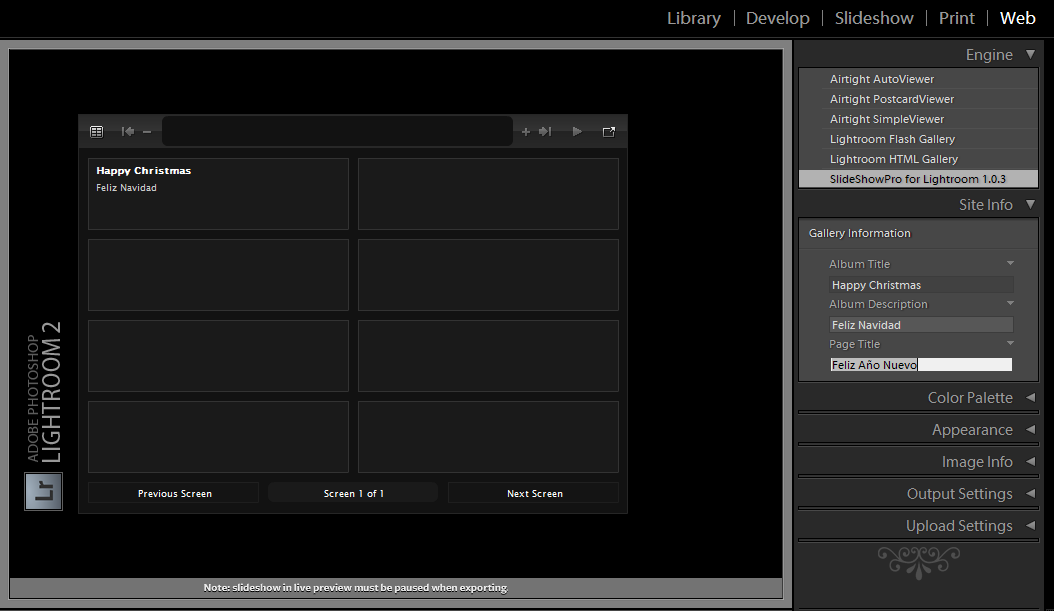Select SlideShowPro for Lightroom 1.0.3 engine
Image resolution: width=1054 pixels, height=611 pixels.
tap(918, 179)
